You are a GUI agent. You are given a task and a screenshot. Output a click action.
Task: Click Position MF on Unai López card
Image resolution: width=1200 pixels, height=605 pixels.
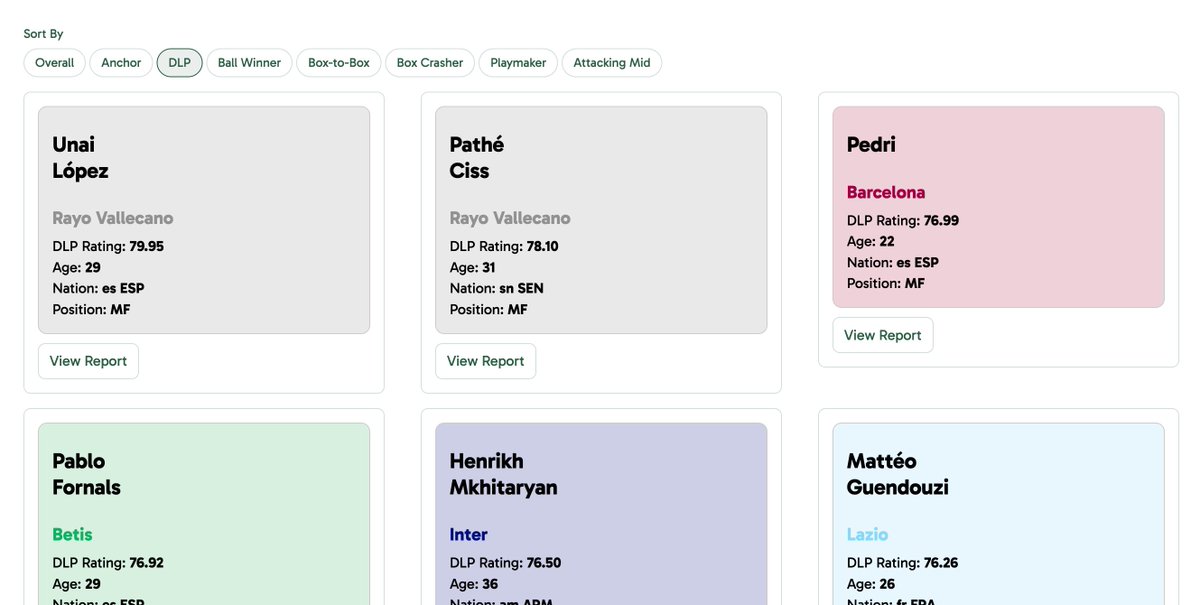click(91, 309)
